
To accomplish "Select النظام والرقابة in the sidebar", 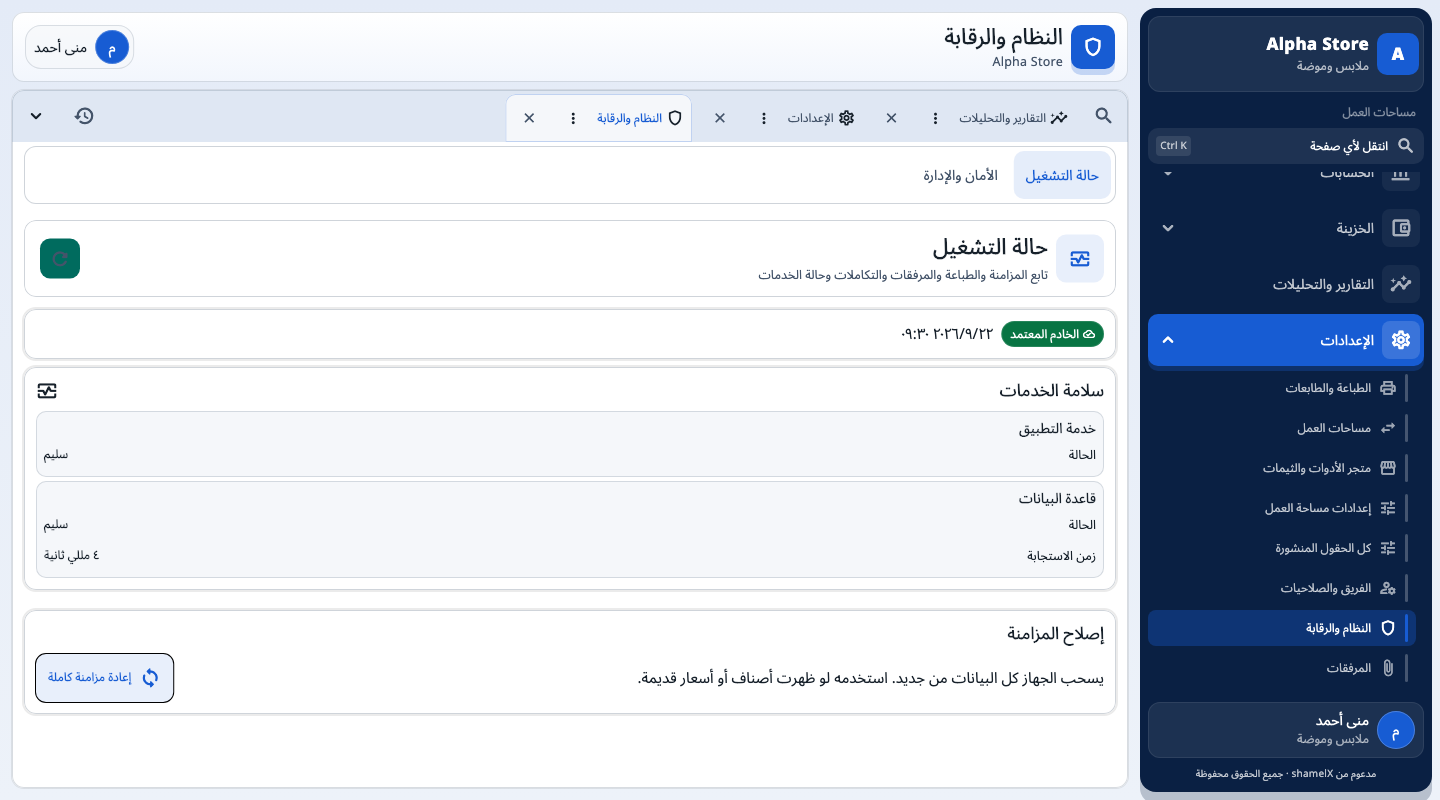I will pos(1282,628).
